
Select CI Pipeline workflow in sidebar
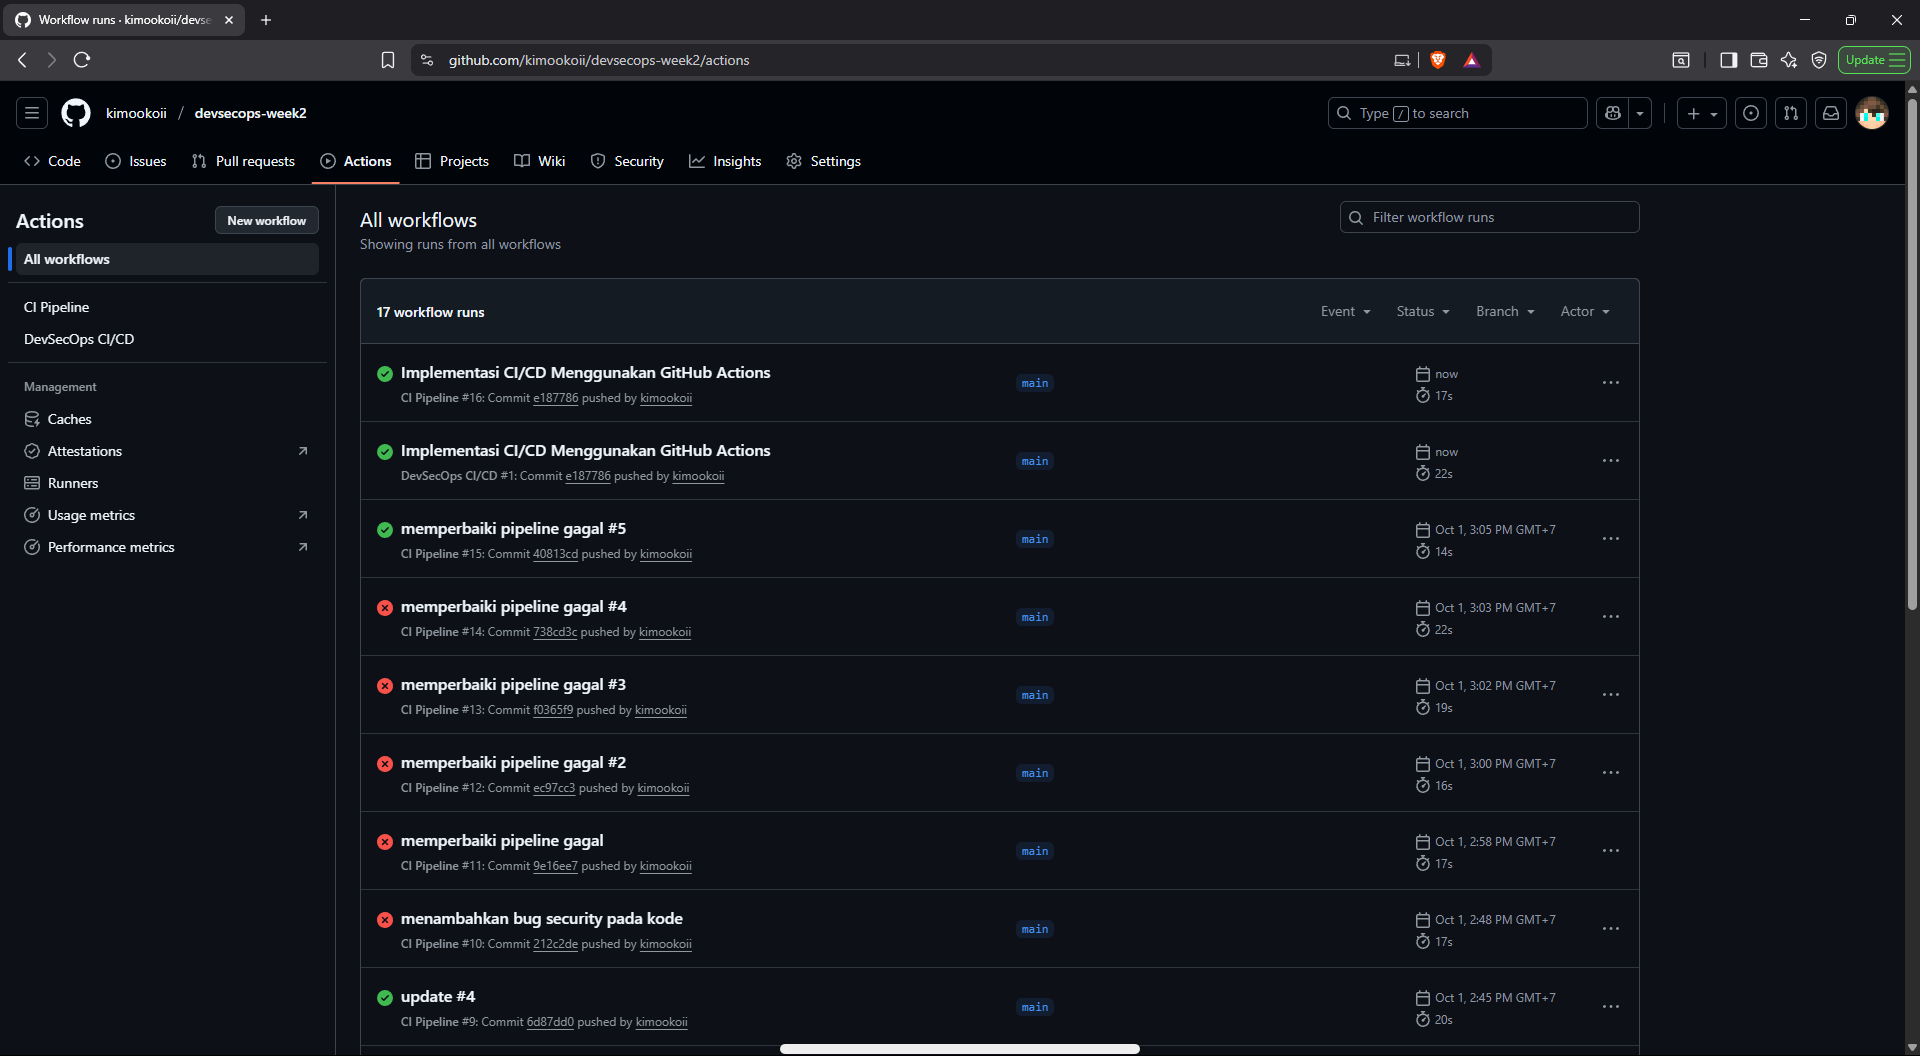pyautogui.click(x=57, y=307)
